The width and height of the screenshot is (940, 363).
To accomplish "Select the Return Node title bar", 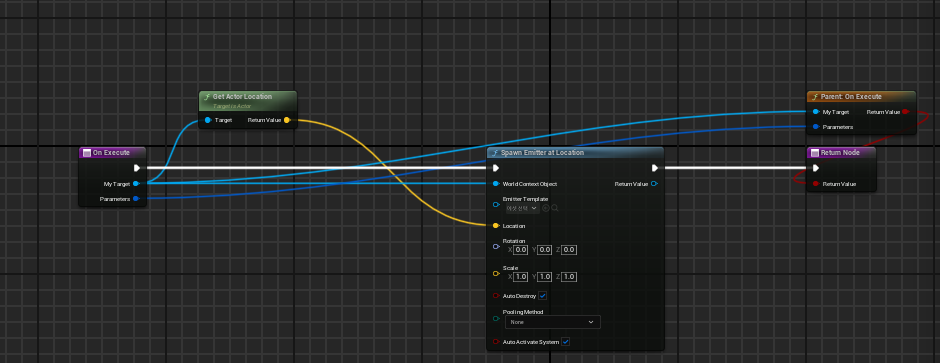I will [841, 153].
